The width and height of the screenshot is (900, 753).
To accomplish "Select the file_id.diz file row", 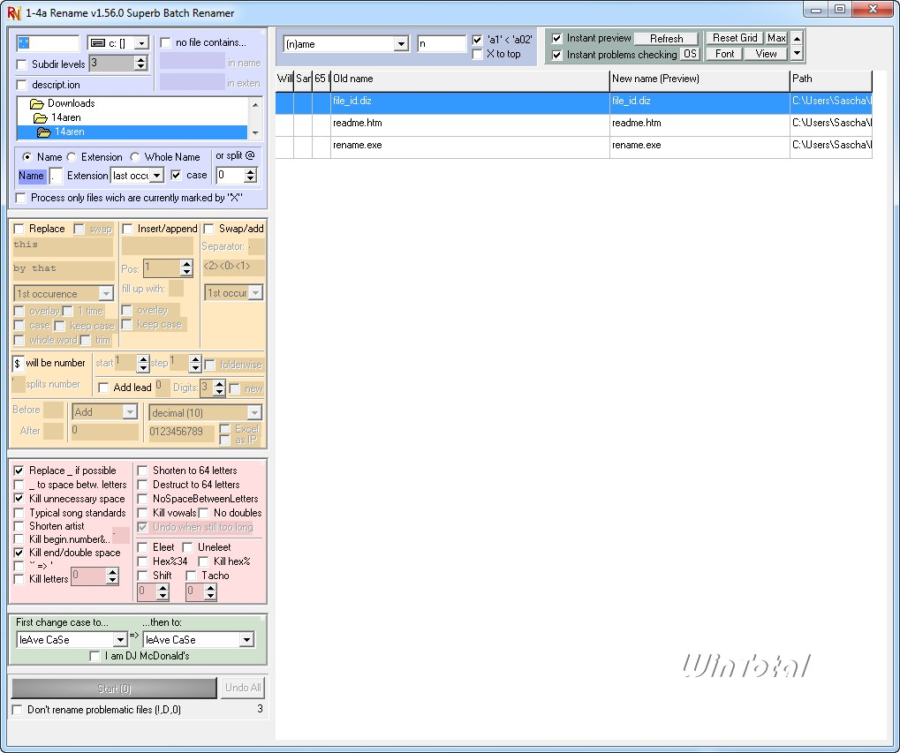I will (x=573, y=101).
